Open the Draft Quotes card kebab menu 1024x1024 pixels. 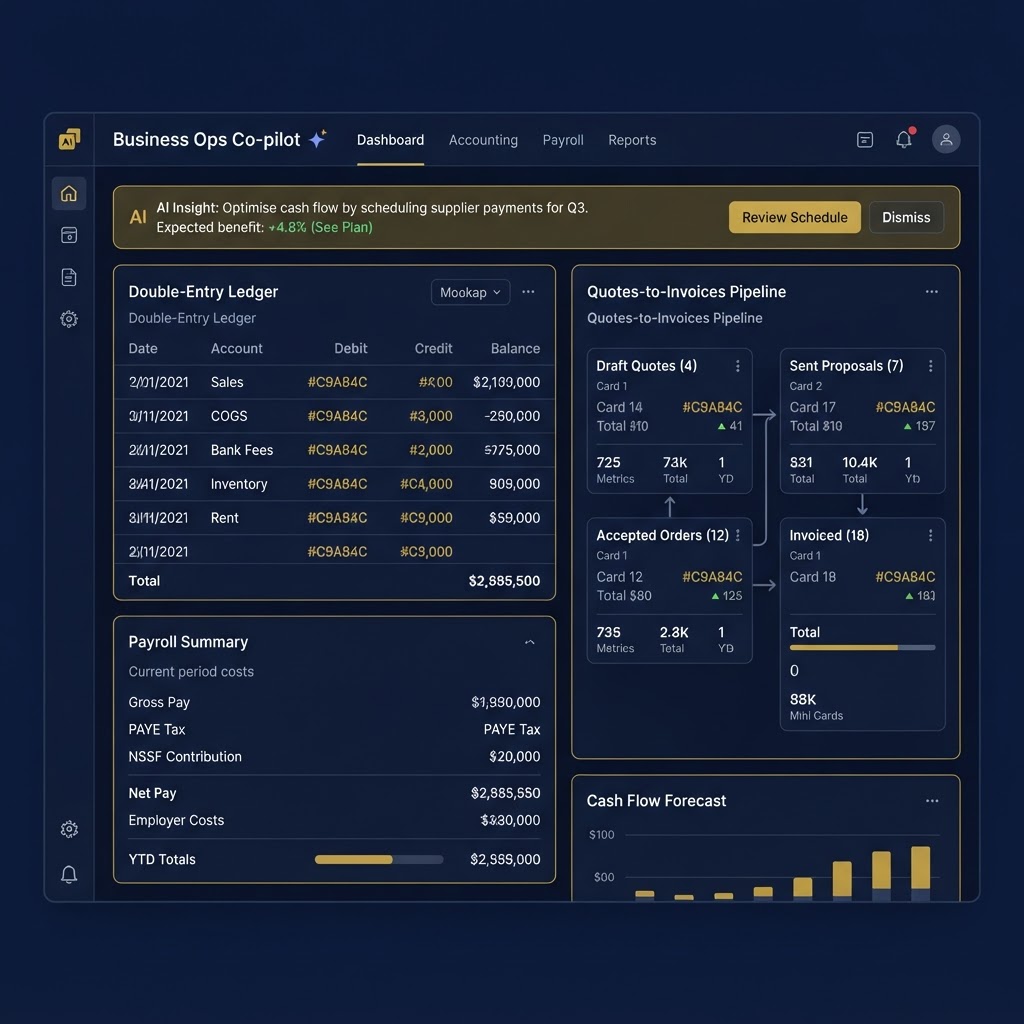point(738,366)
